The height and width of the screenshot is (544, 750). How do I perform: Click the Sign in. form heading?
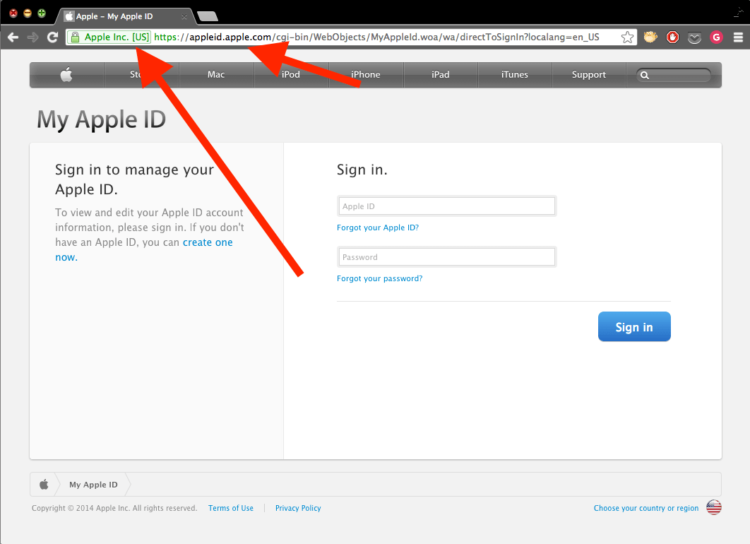tap(362, 170)
